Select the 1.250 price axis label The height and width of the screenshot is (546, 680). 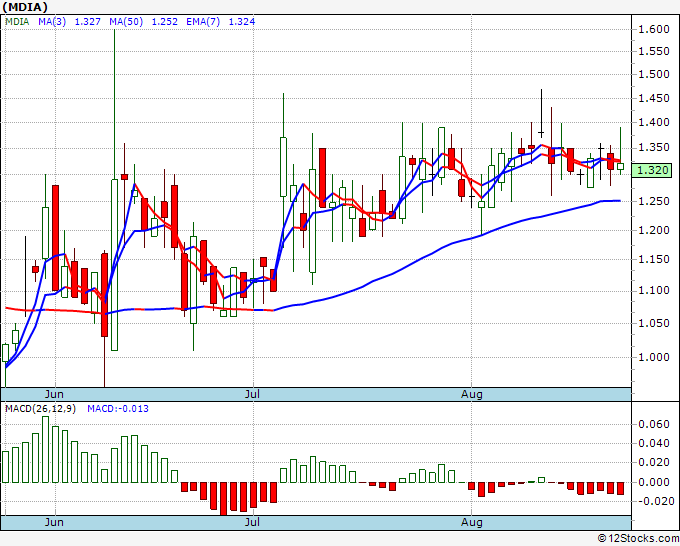(654, 201)
